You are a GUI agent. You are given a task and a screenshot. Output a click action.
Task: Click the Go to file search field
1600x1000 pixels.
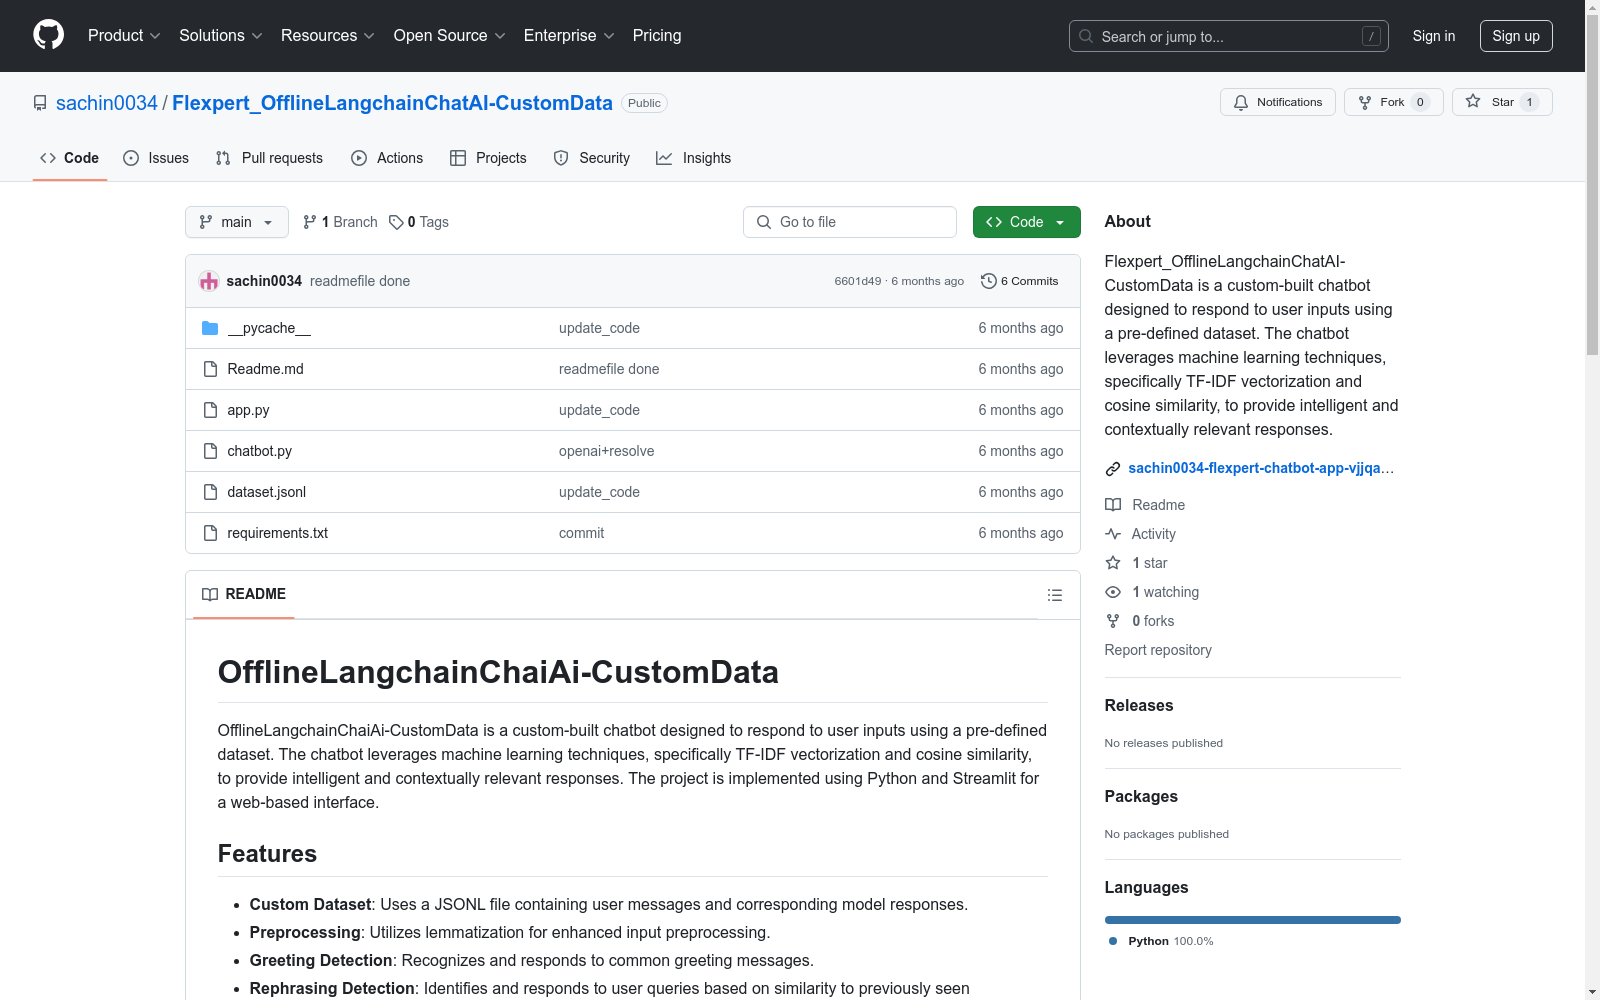click(850, 222)
